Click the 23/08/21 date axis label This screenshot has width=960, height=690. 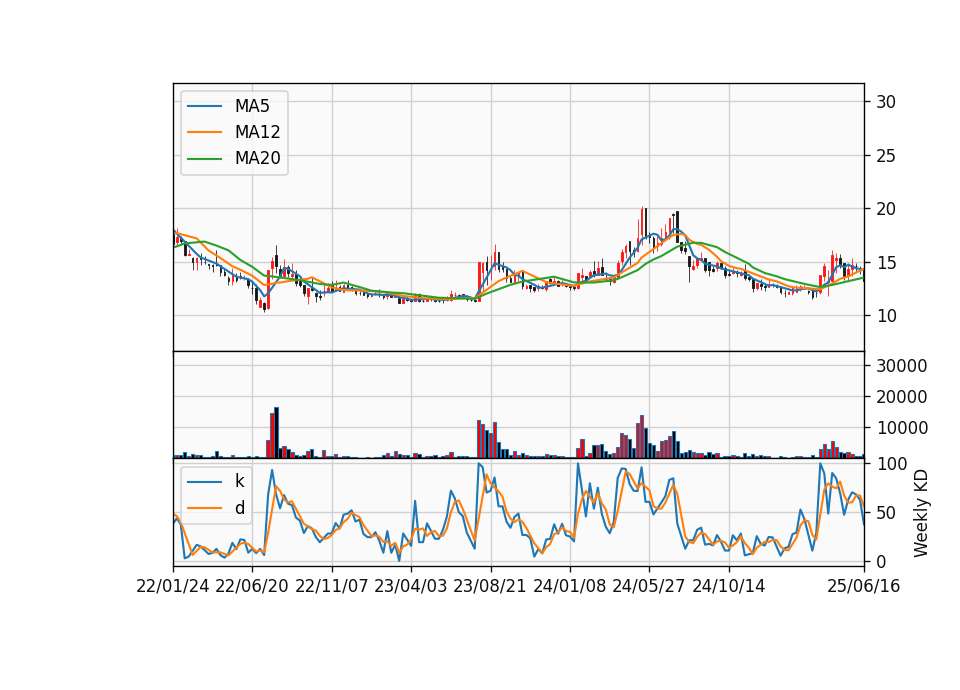tap(490, 587)
